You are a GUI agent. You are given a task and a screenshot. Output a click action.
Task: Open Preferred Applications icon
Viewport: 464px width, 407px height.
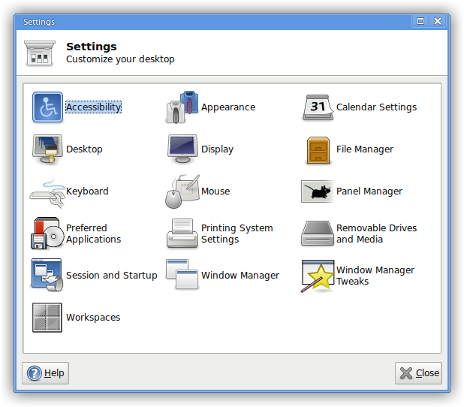pos(47,233)
